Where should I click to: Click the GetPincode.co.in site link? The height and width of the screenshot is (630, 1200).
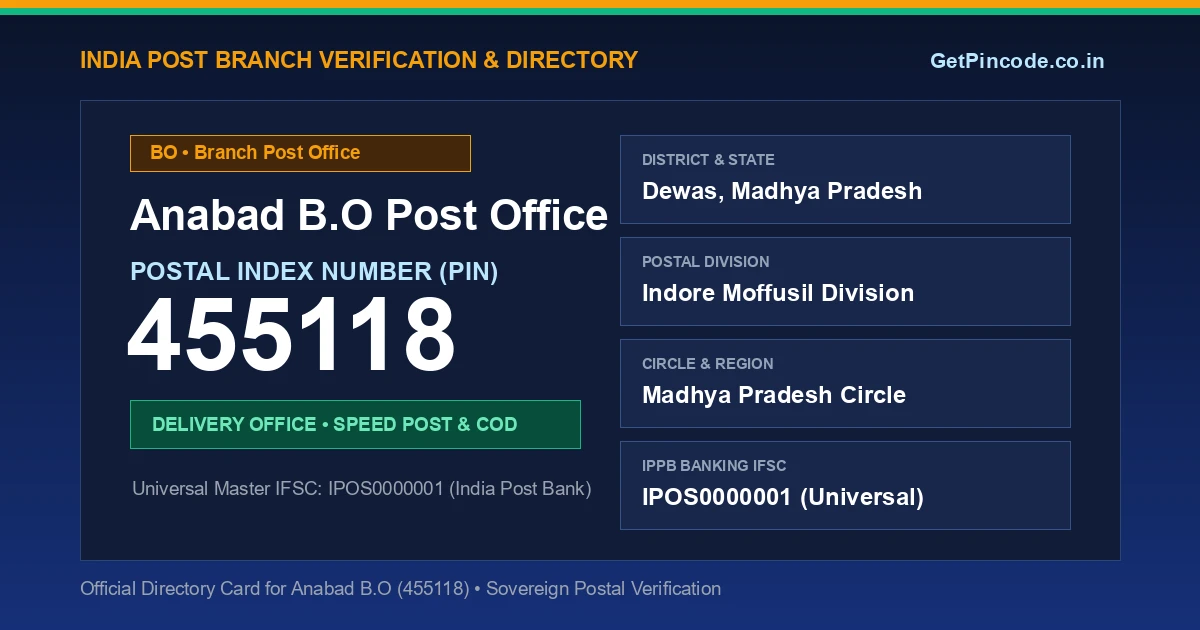click(1017, 61)
